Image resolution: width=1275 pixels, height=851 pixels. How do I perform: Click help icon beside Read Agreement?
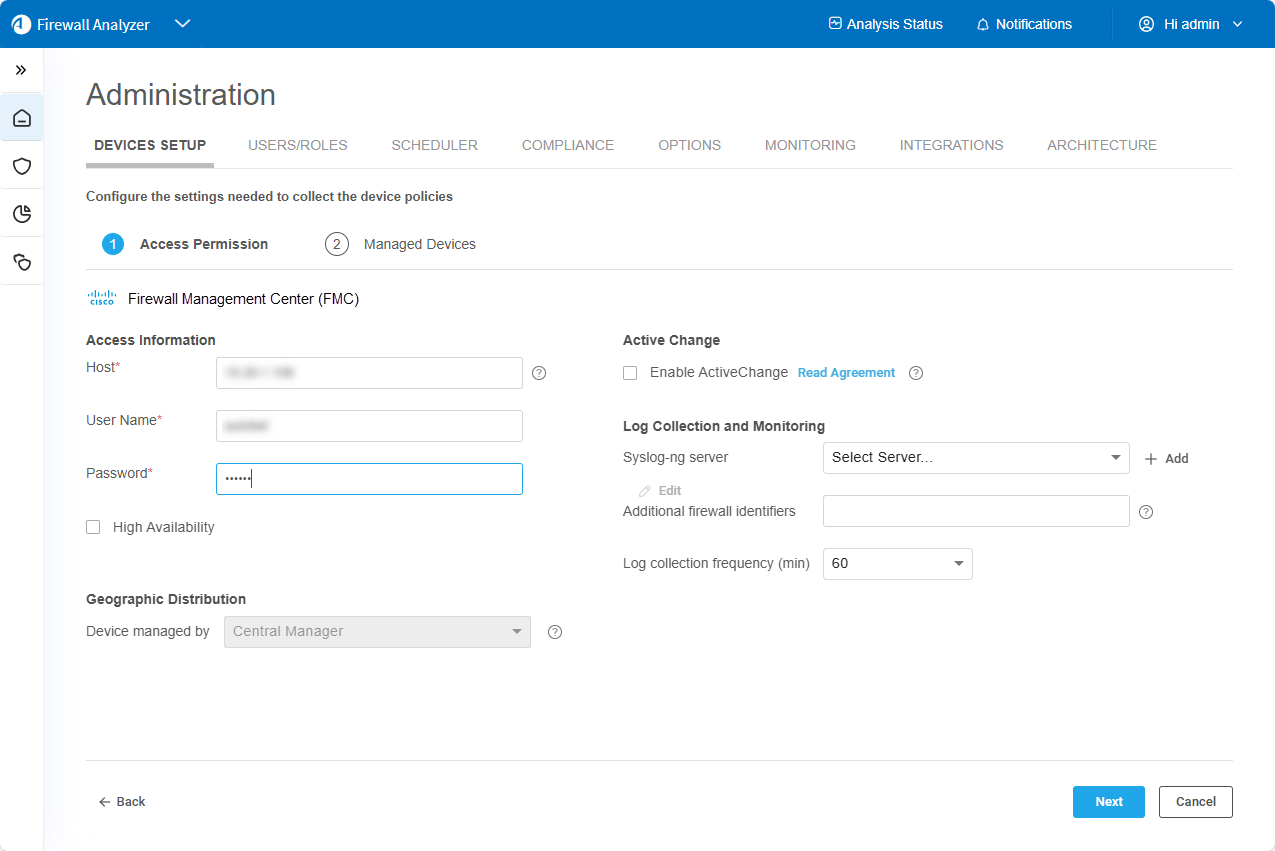coord(916,373)
